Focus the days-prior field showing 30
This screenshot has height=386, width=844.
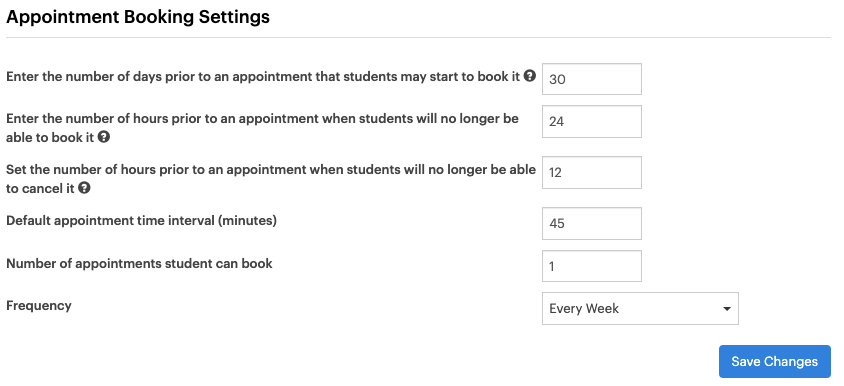click(x=592, y=79)
